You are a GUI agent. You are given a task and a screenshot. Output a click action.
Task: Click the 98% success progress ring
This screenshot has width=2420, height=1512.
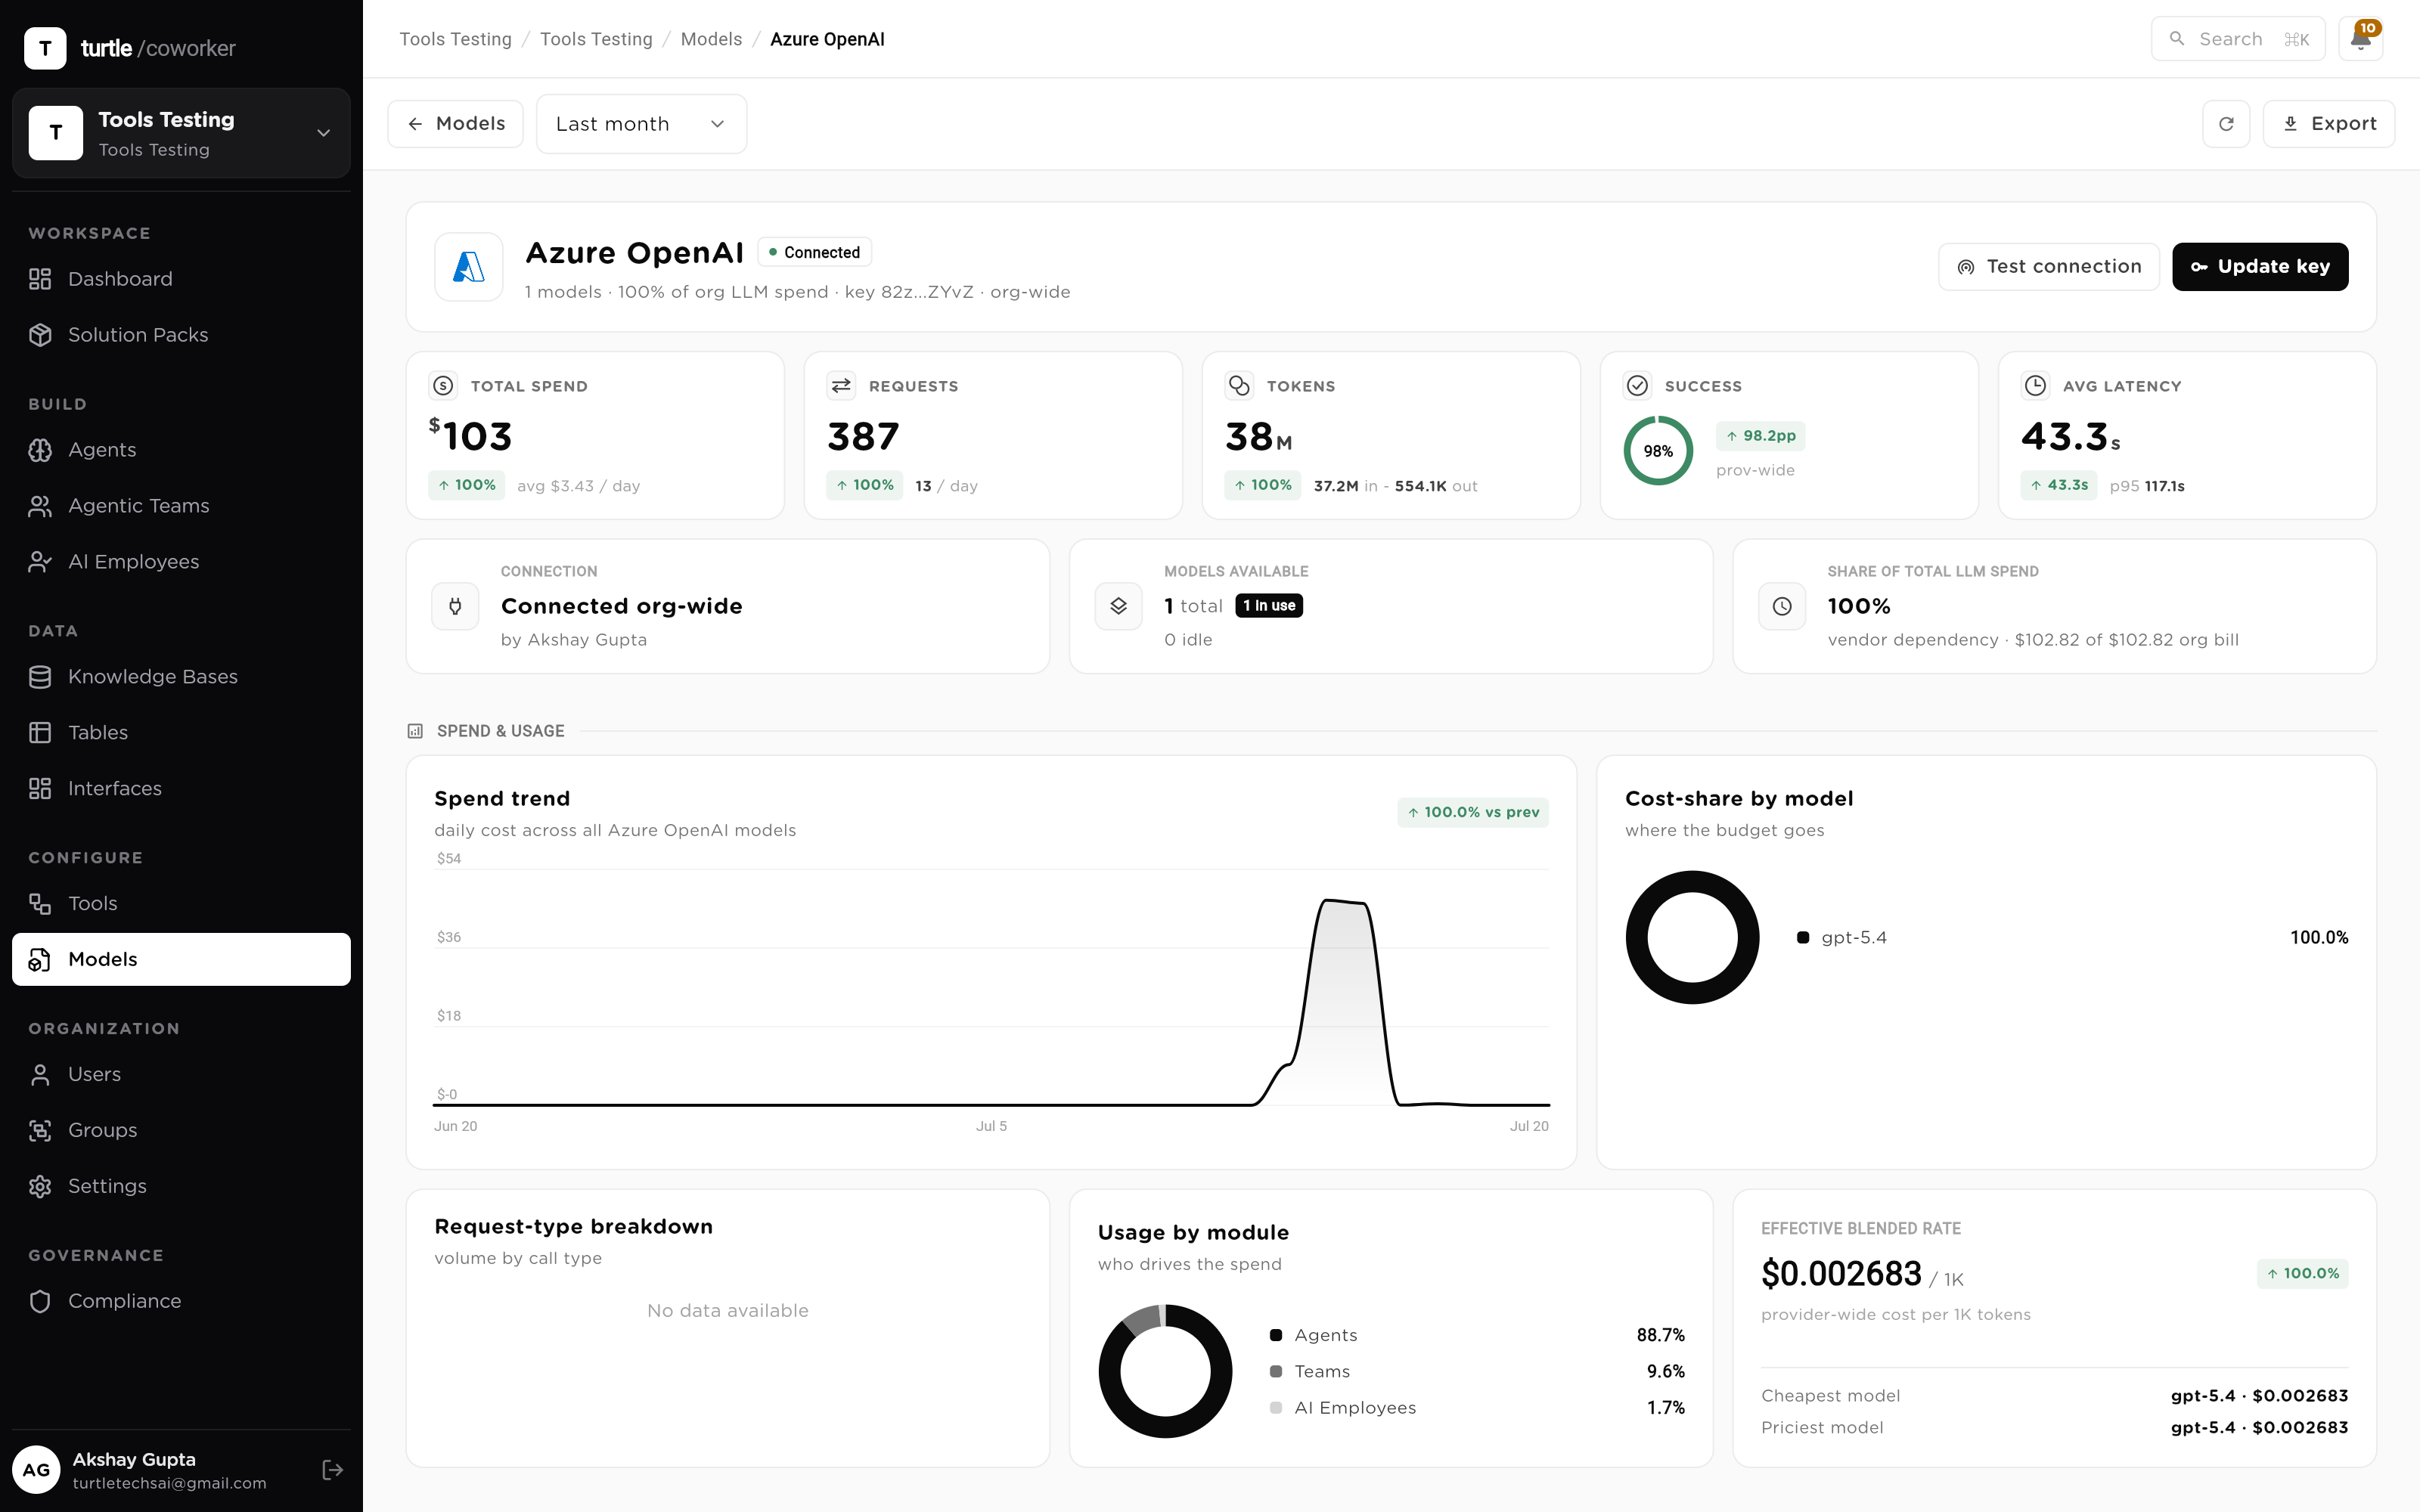[x=1658, y=451]
